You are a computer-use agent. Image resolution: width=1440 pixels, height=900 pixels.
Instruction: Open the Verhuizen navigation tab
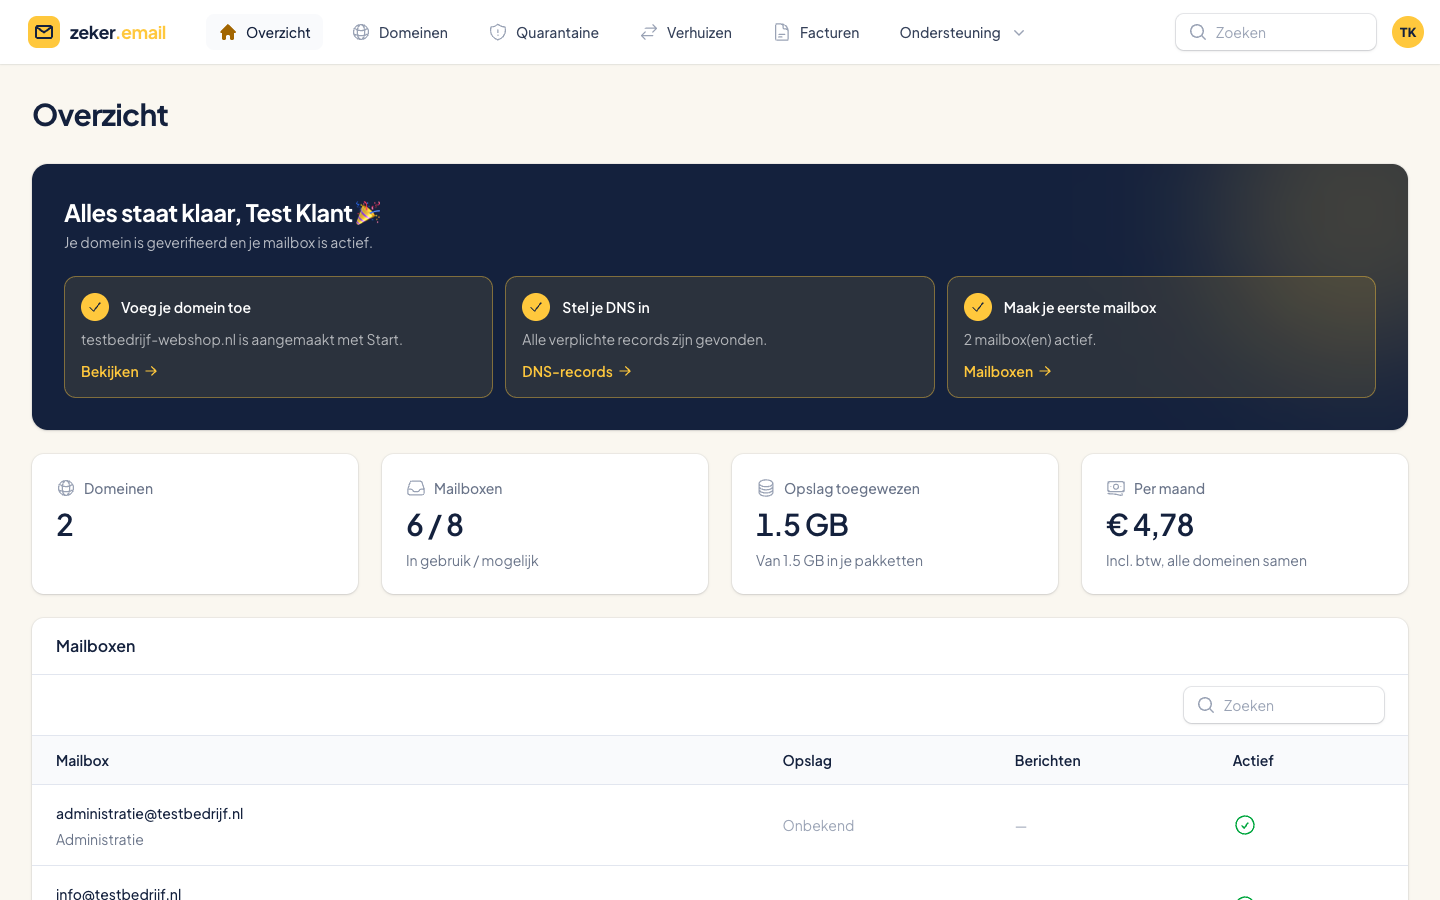pyautogui.click(x=686, y=32)
